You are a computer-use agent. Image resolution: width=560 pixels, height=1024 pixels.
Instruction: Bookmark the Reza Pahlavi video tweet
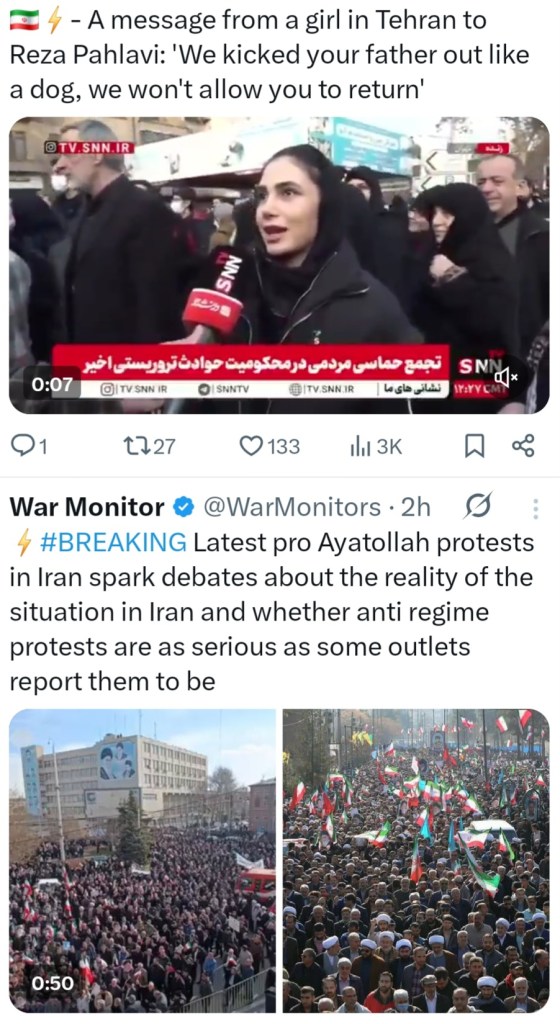474,445
